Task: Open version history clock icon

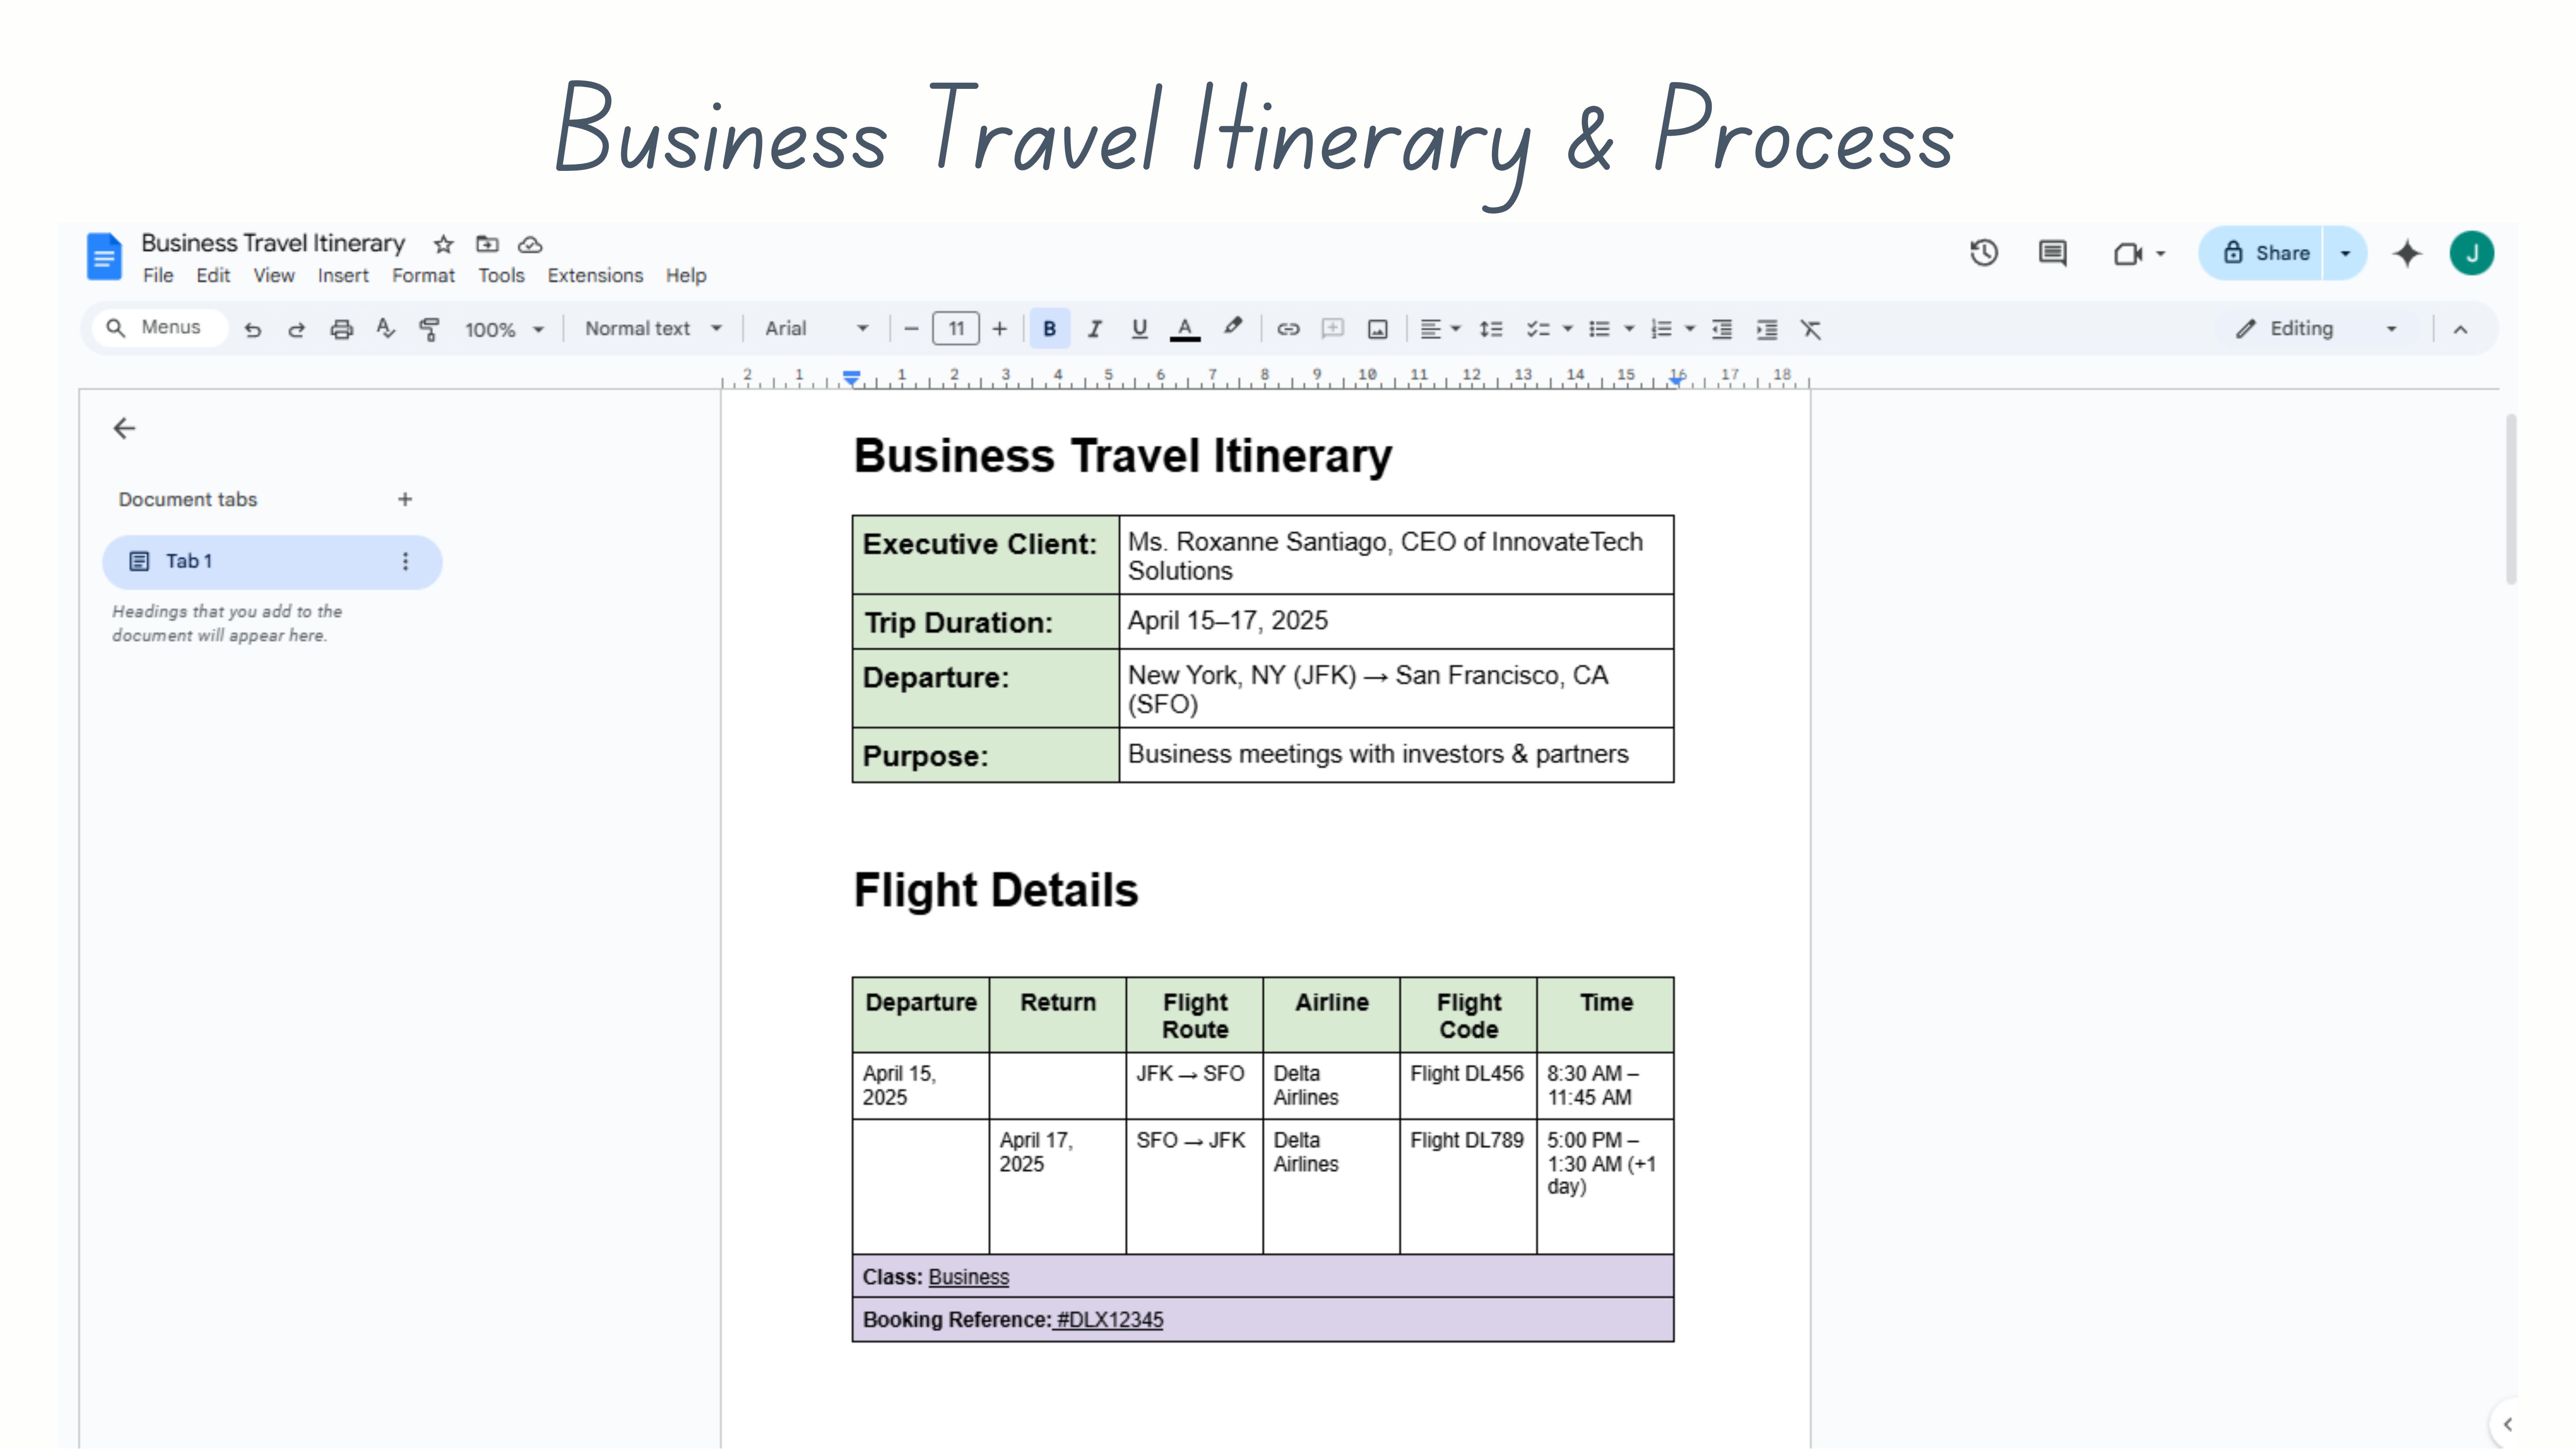Action: coord(1984,253)
